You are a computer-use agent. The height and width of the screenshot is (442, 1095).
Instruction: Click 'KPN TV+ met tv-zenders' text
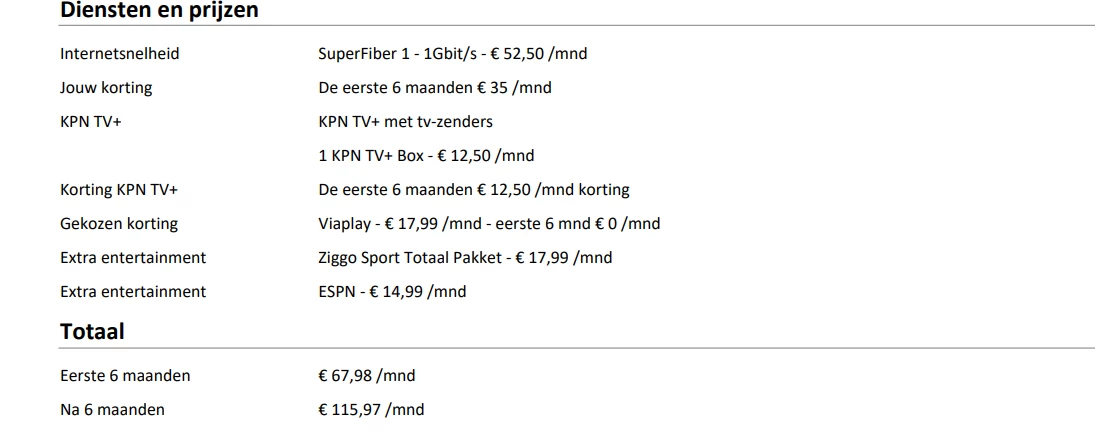tap(405, 122)
